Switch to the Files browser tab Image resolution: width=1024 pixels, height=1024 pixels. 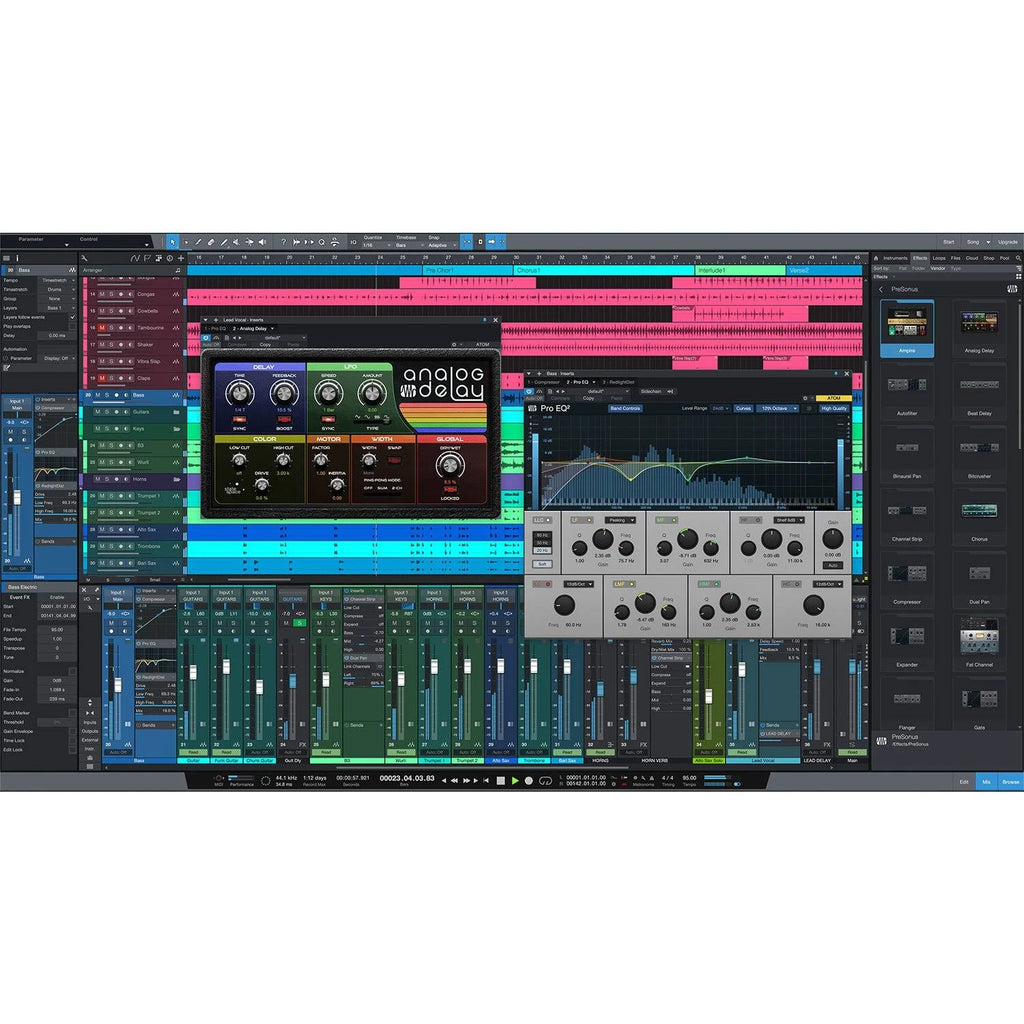955,258
